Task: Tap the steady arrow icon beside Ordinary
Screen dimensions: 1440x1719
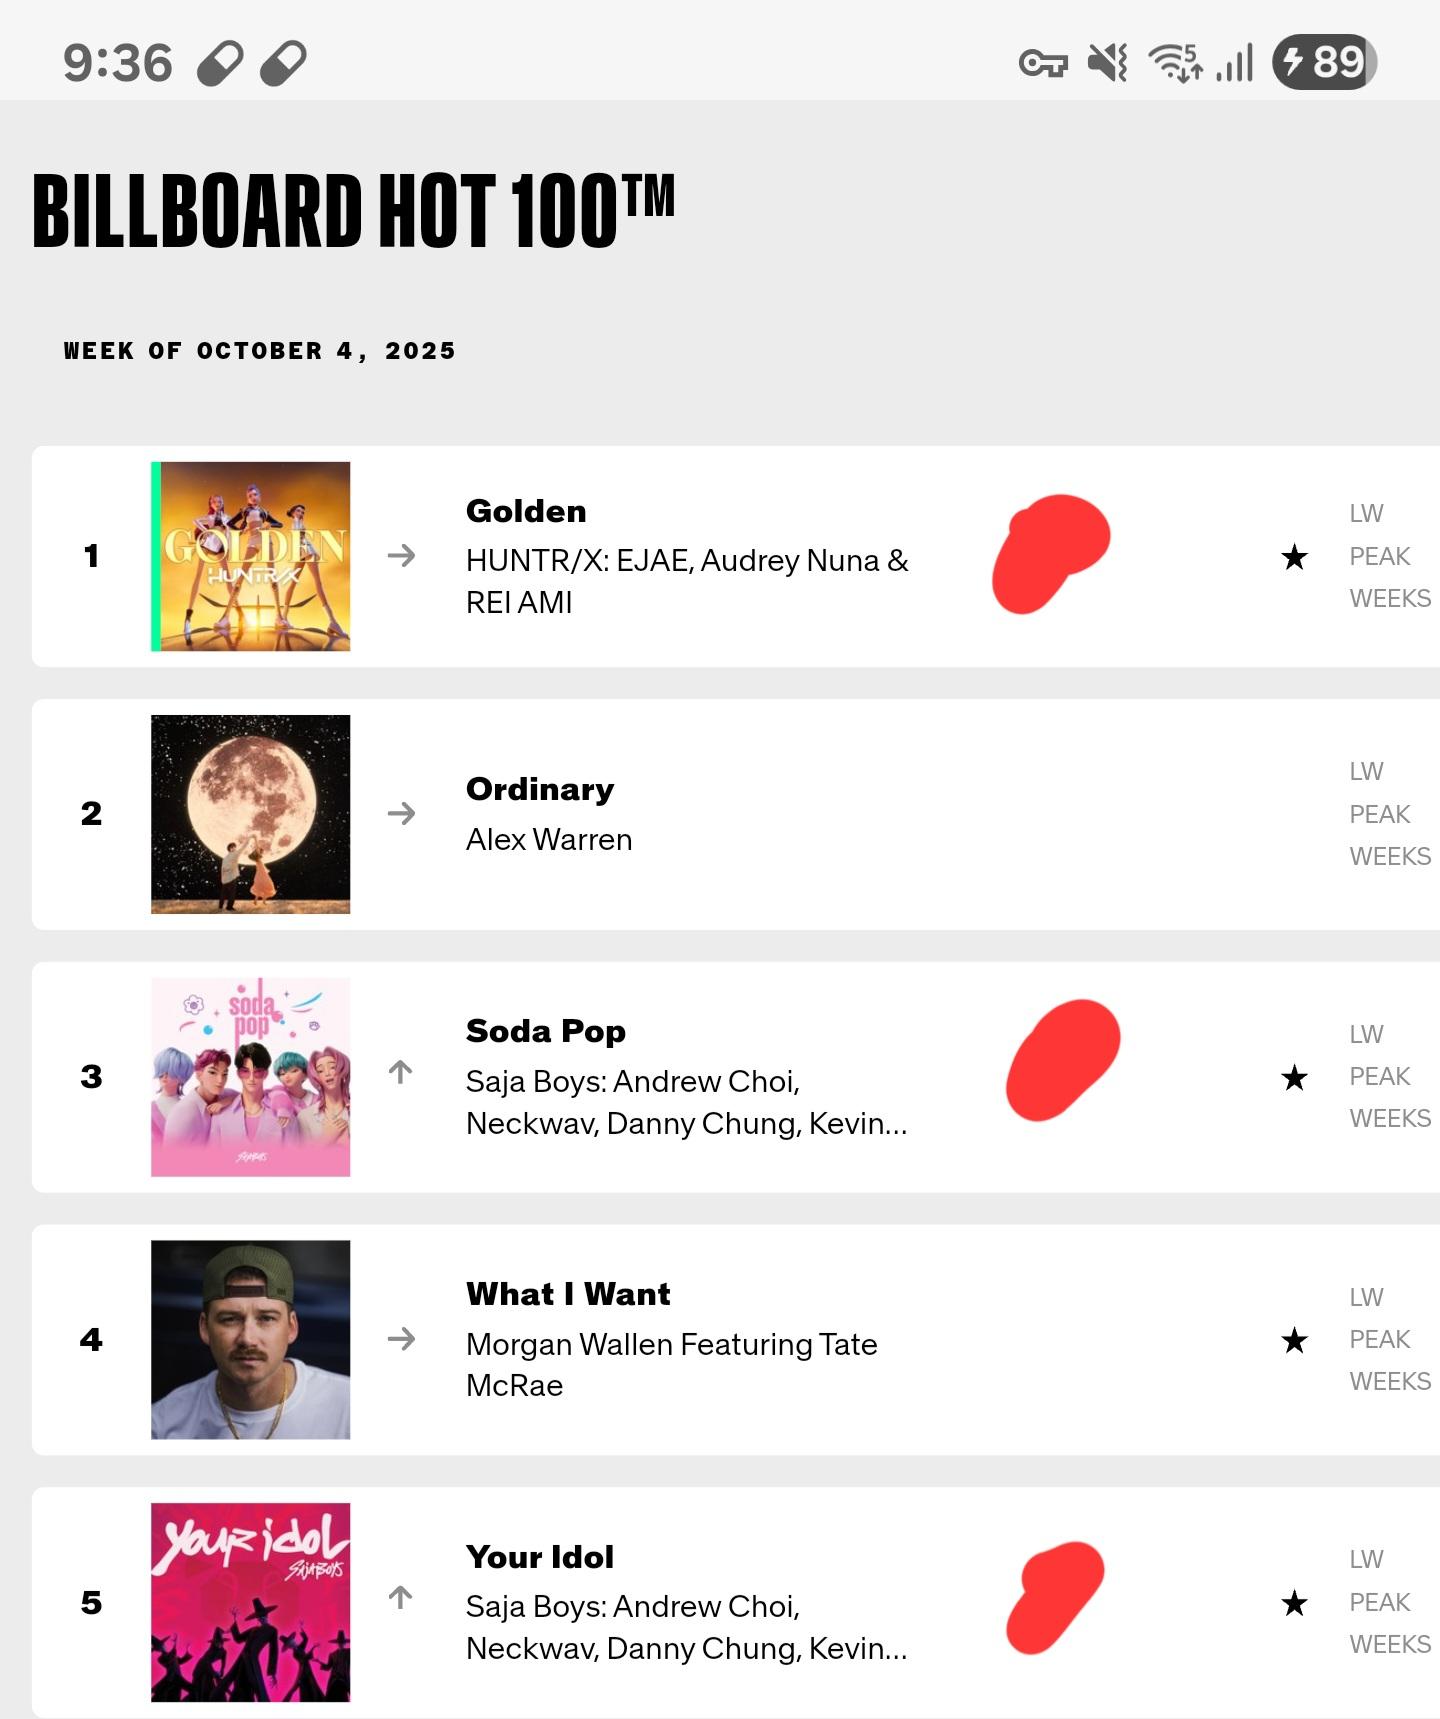Action: click(401, 814)
